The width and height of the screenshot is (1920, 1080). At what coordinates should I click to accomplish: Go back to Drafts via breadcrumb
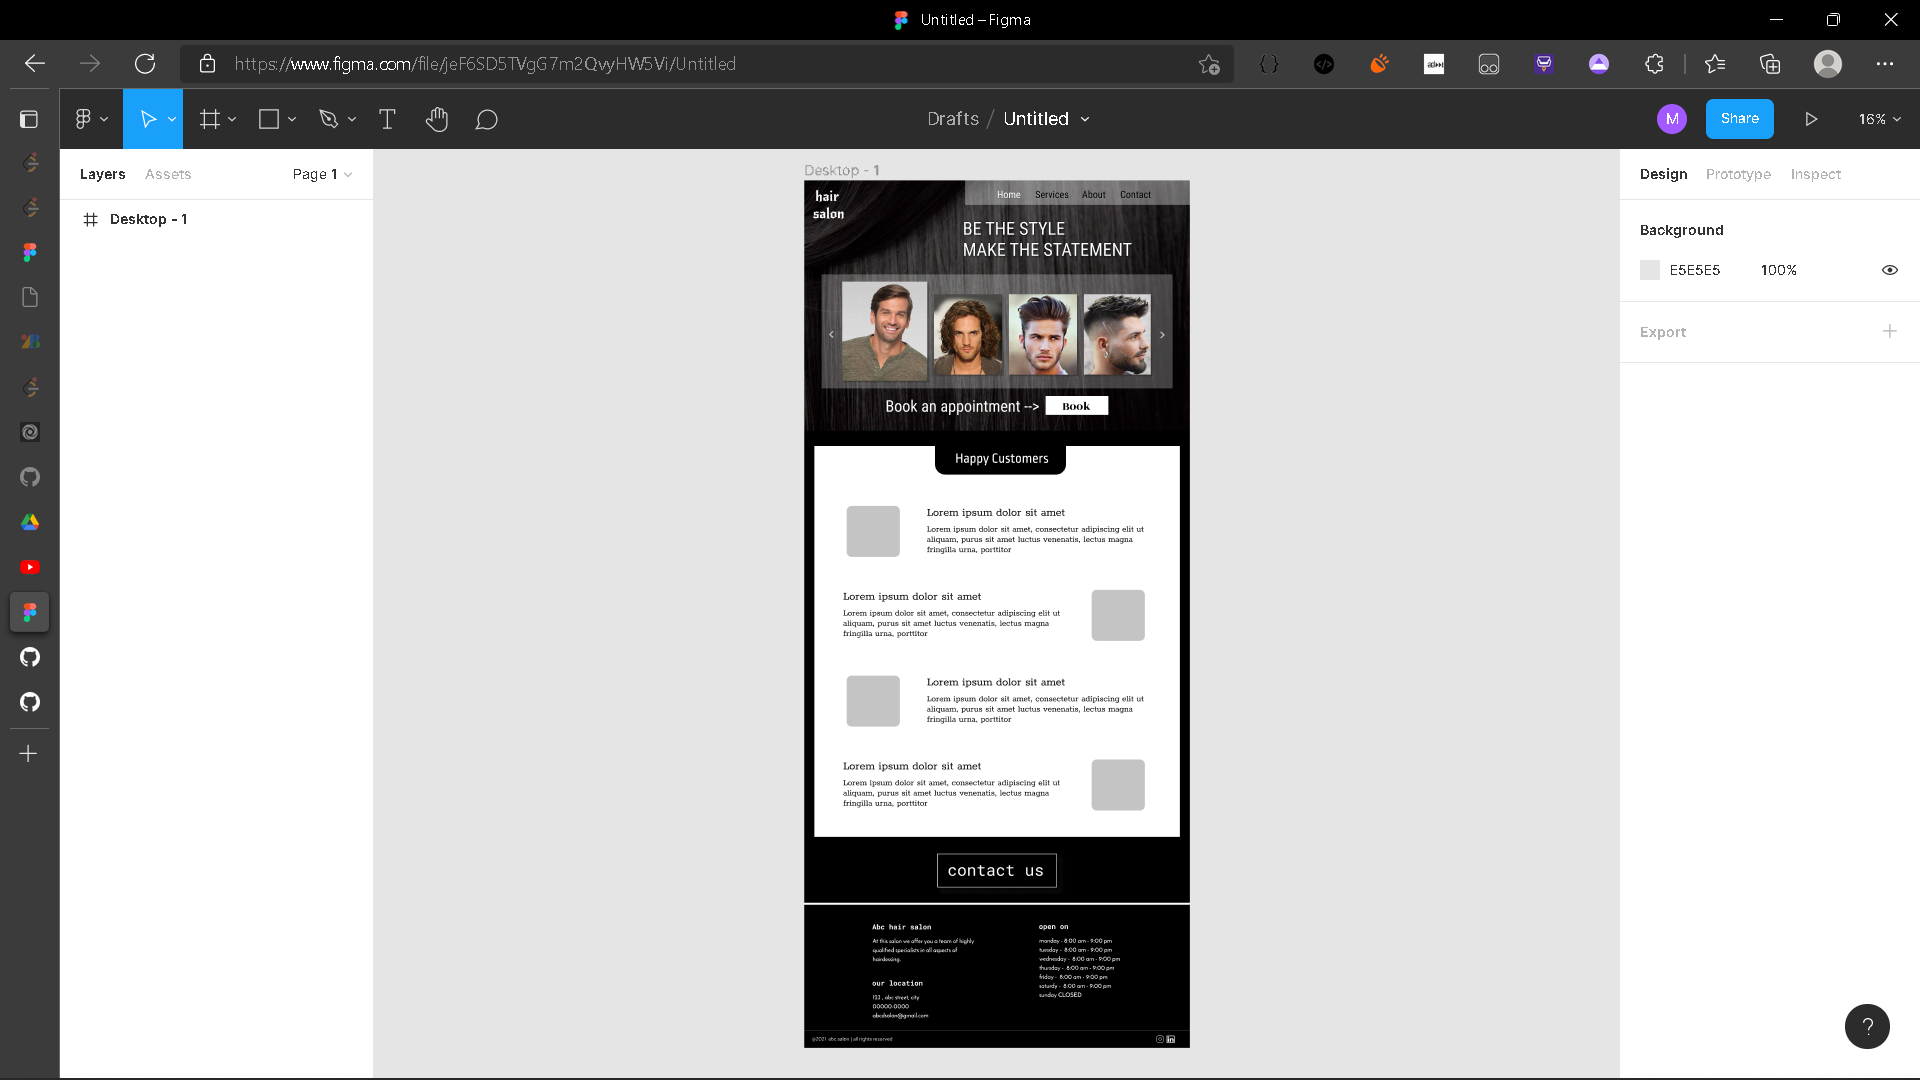[952, 119]
